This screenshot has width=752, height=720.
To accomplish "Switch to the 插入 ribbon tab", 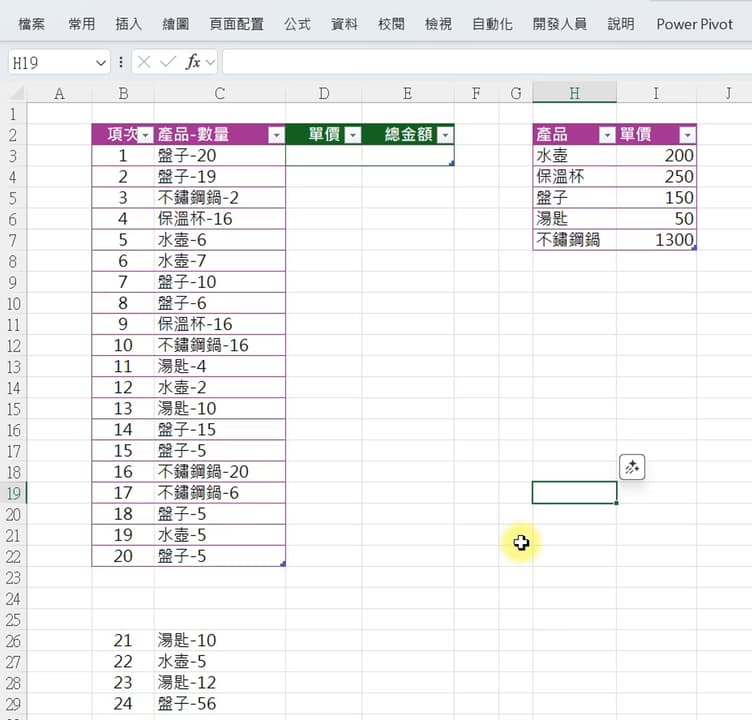I will click(x=128, y=24).
